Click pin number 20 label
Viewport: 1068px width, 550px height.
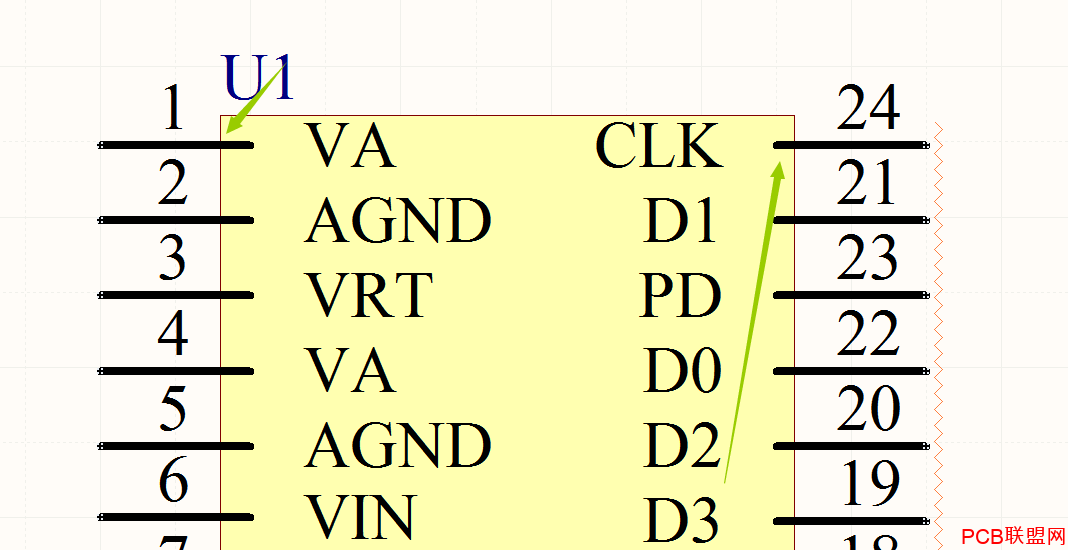click(868, 409)
